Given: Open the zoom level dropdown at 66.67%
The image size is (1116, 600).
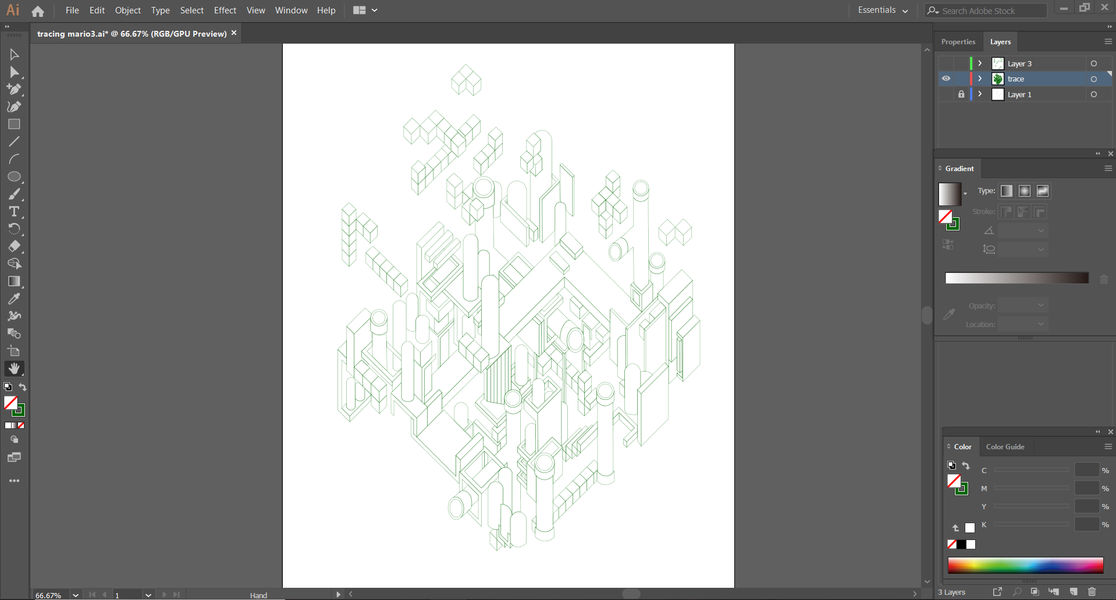Looking at the screenshot, I should pyautogui.click(x=75, y=595).
